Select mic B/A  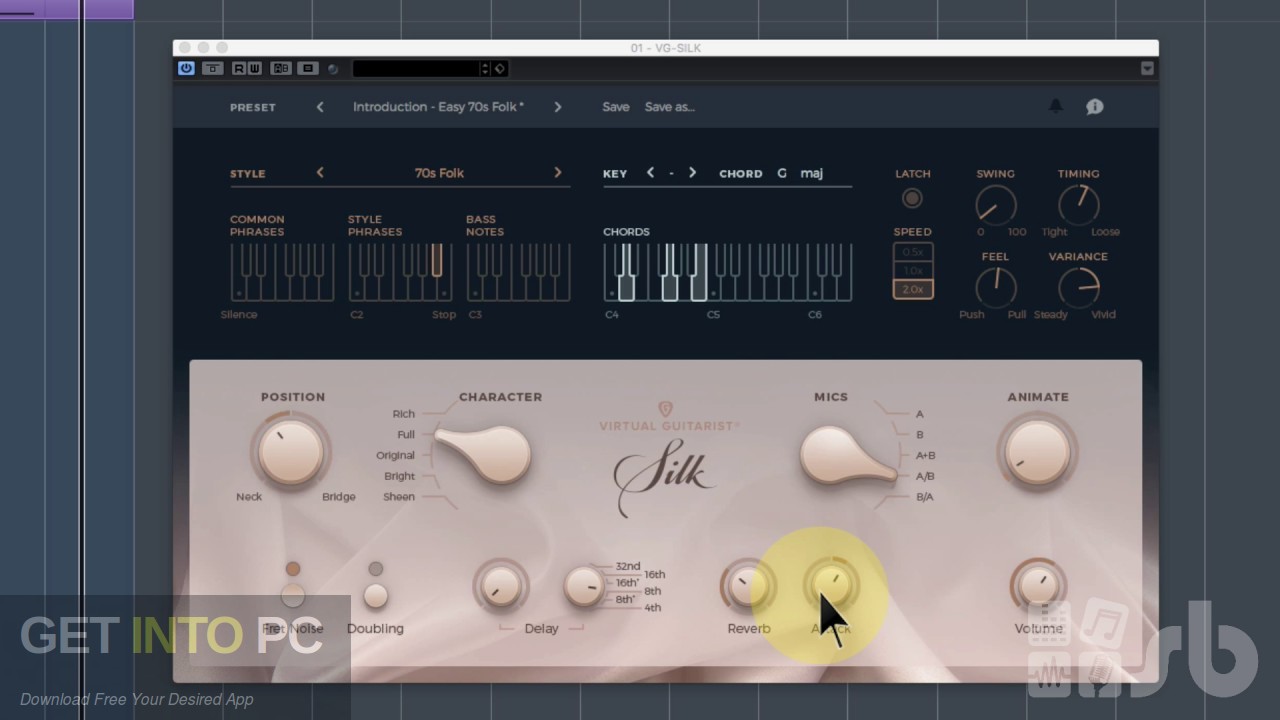click(x=925, y=497)
